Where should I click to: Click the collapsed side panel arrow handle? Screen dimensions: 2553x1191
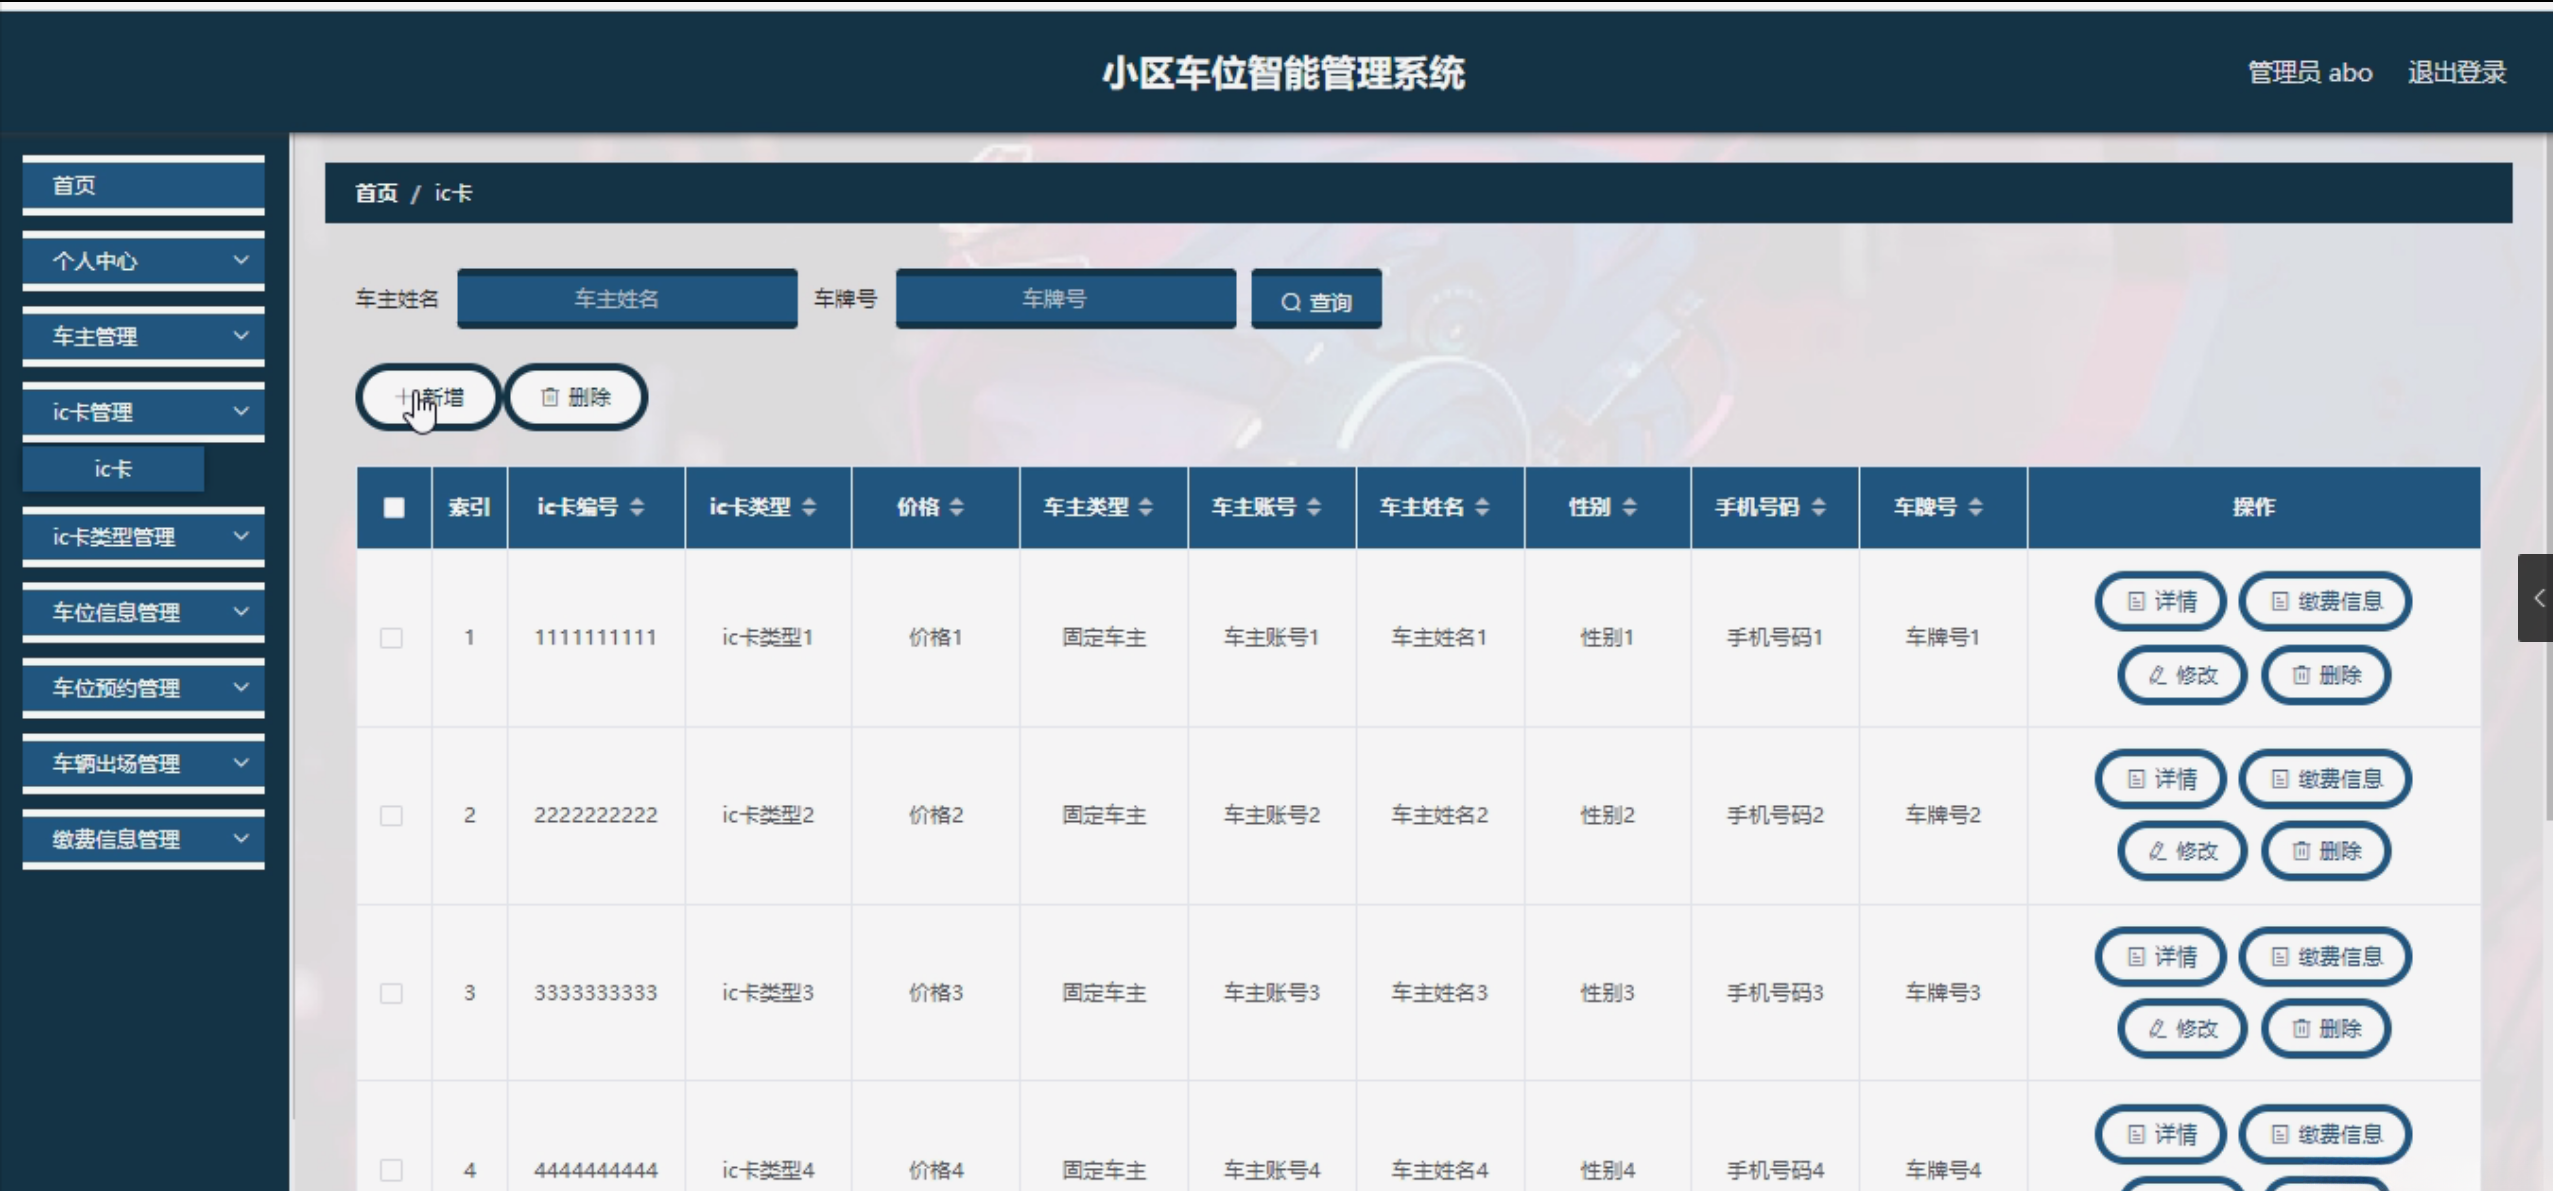pyautogui.click(x=2537, y=598)
